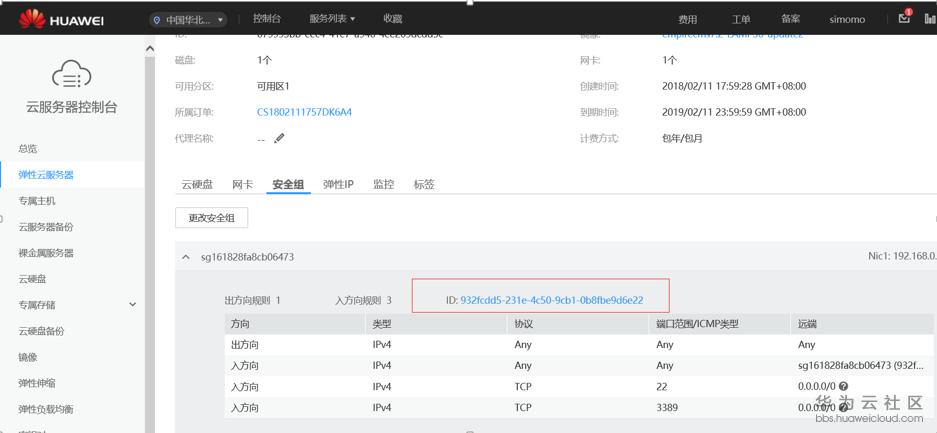Switch to the 监控 tab

pyautogui.click(x=384, y=185)
